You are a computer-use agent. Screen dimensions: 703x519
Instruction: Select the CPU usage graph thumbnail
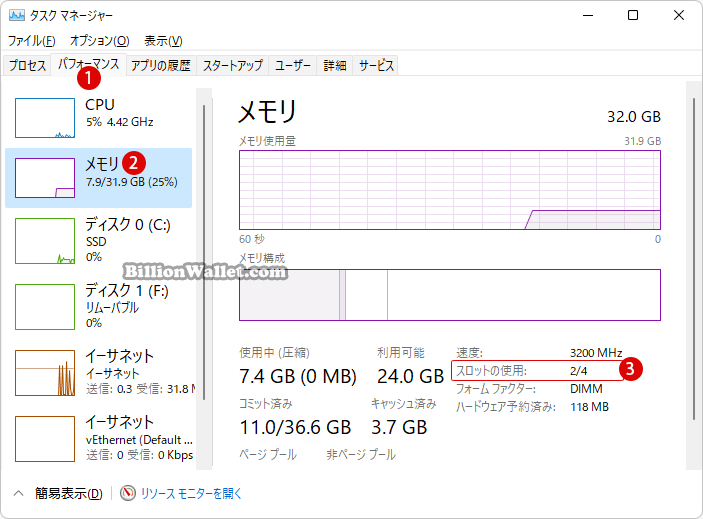45,118
